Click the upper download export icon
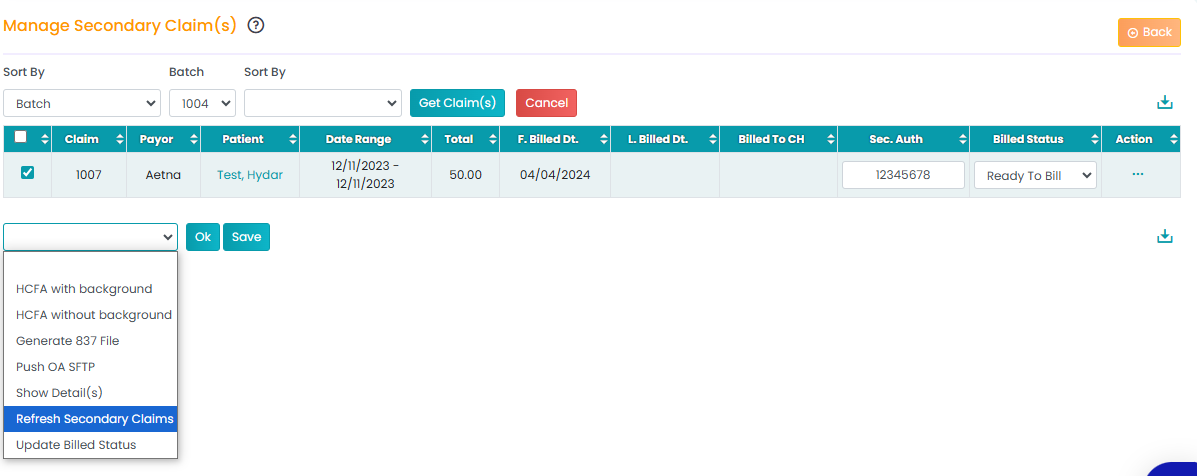The width and height of the screenshot is (1197, 476). pyautogui.click(x=1164, y=102)
